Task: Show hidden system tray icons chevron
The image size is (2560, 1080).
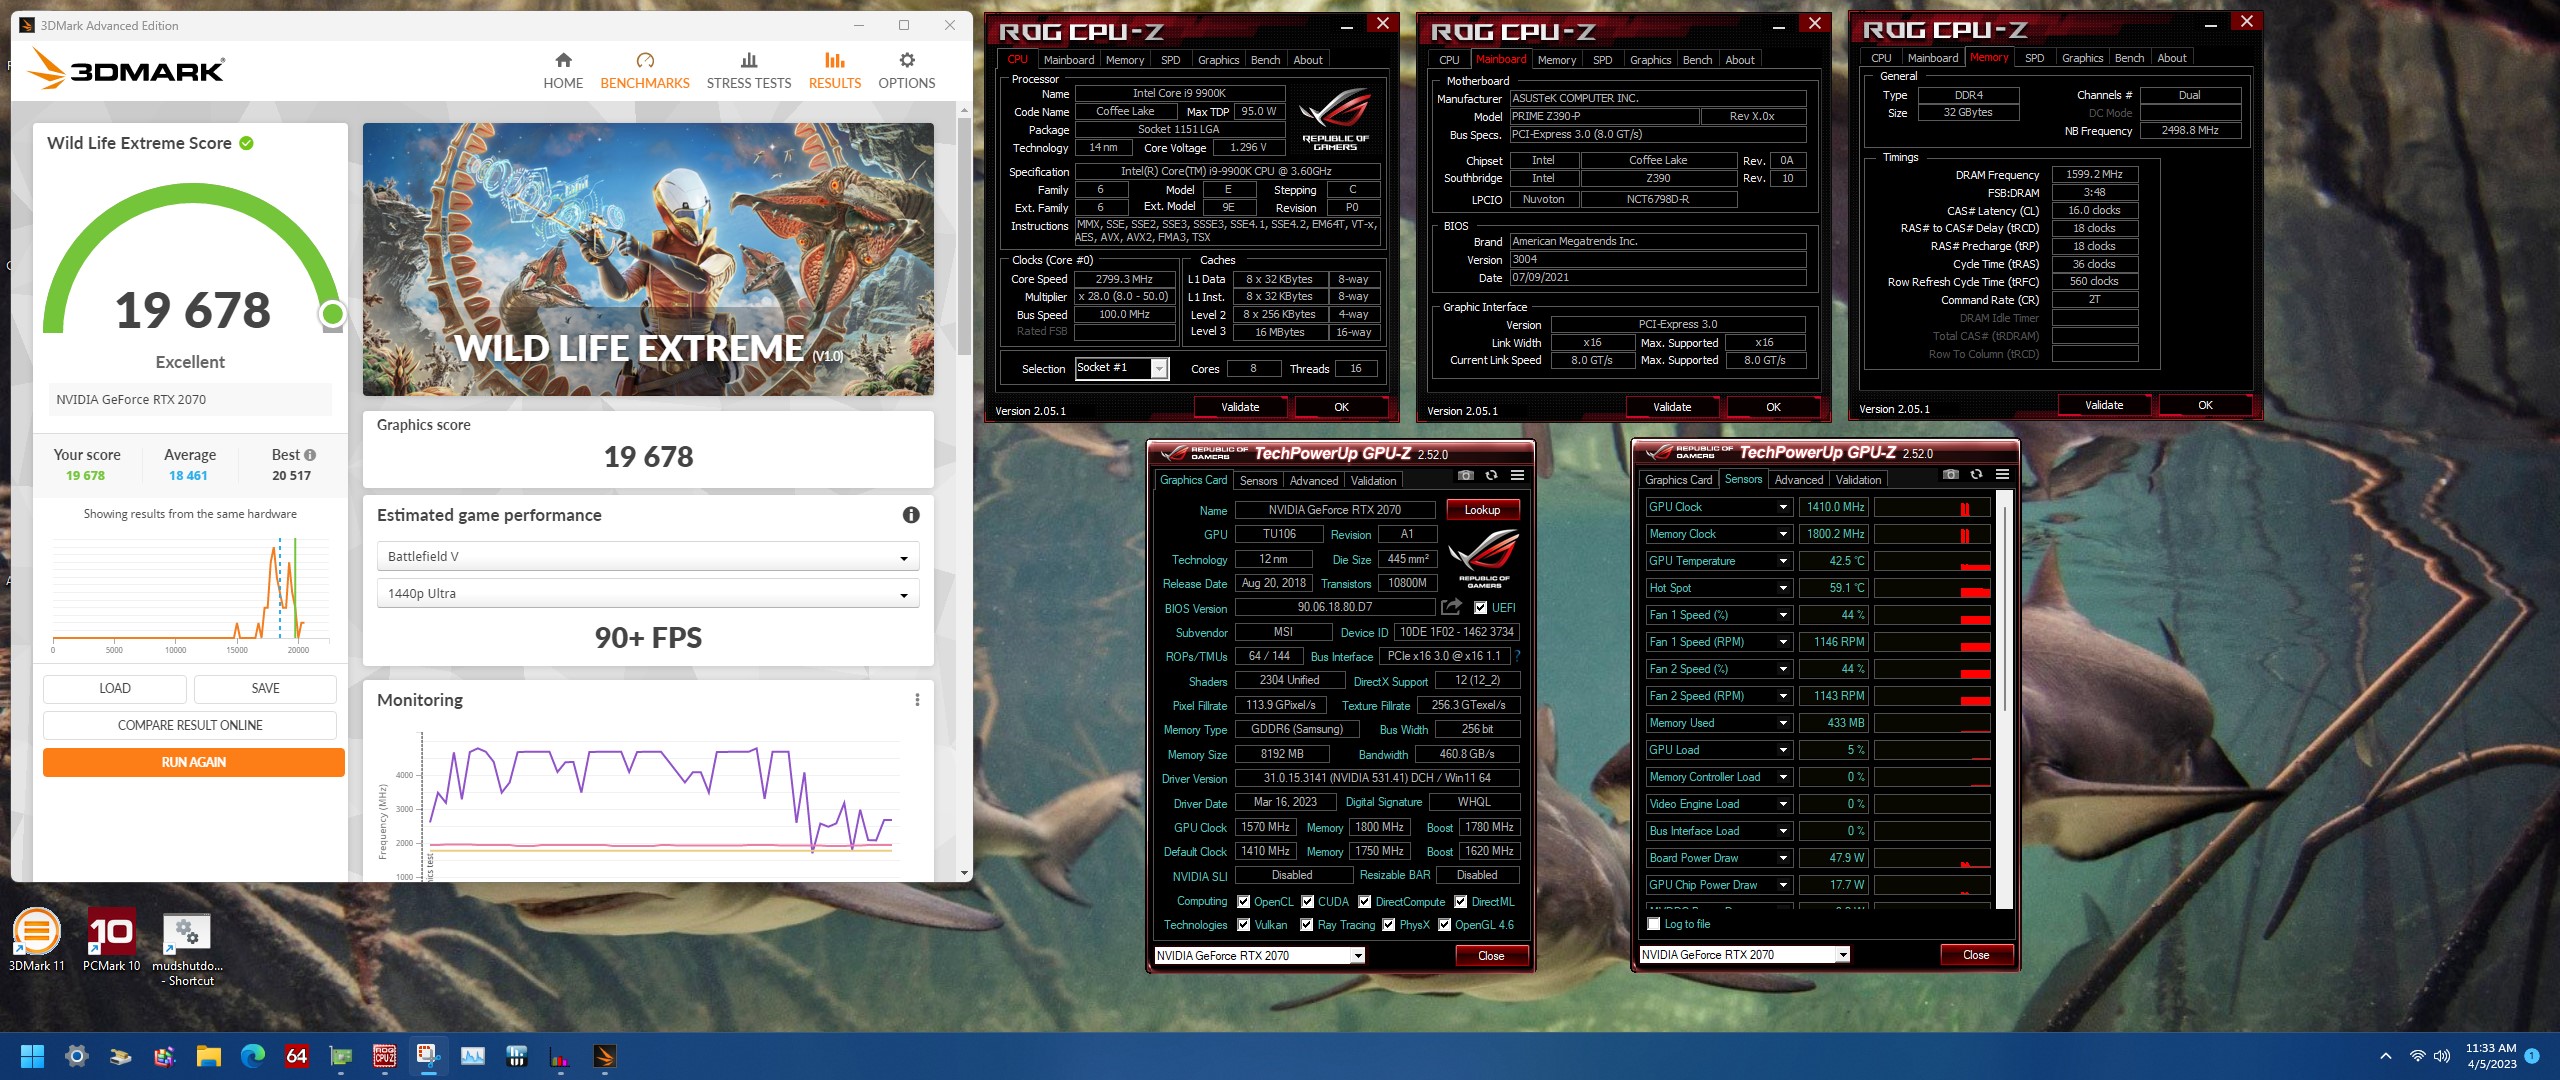Action: pos(2386,1056)
